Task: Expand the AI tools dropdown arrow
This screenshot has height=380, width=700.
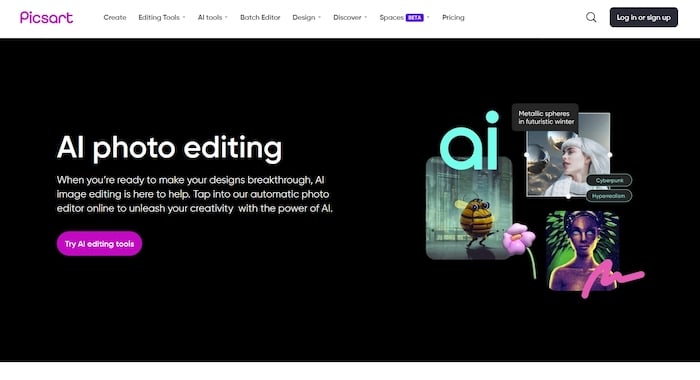Action: [x=226, y=17]
